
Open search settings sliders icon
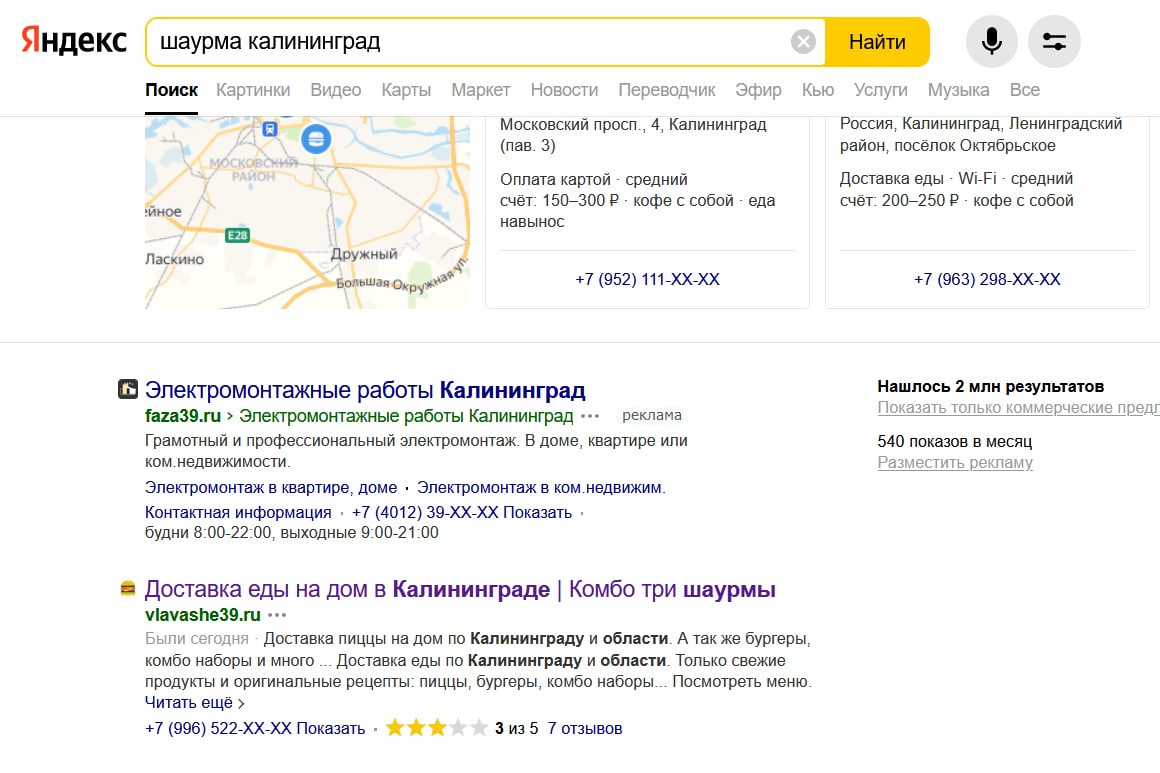(x=1054, y=41)
